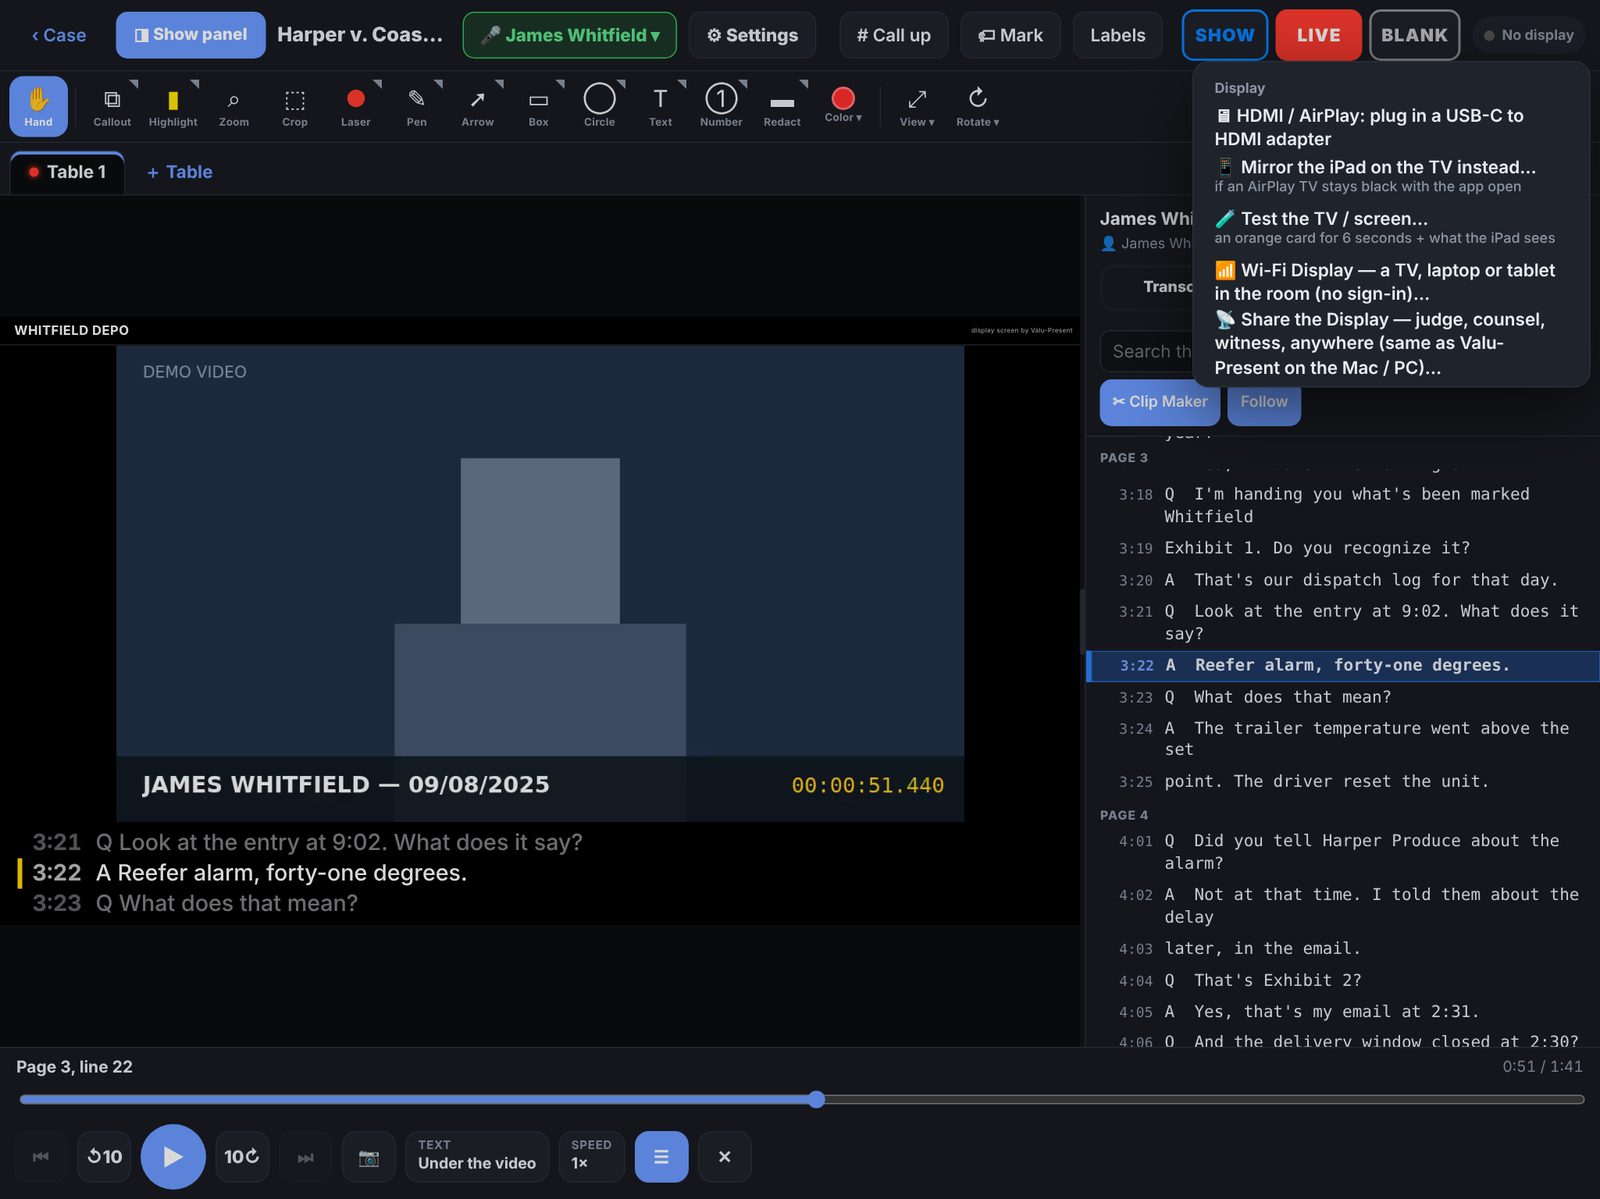Open the James Whitfield witness dropdown

(x=570, y=35)
